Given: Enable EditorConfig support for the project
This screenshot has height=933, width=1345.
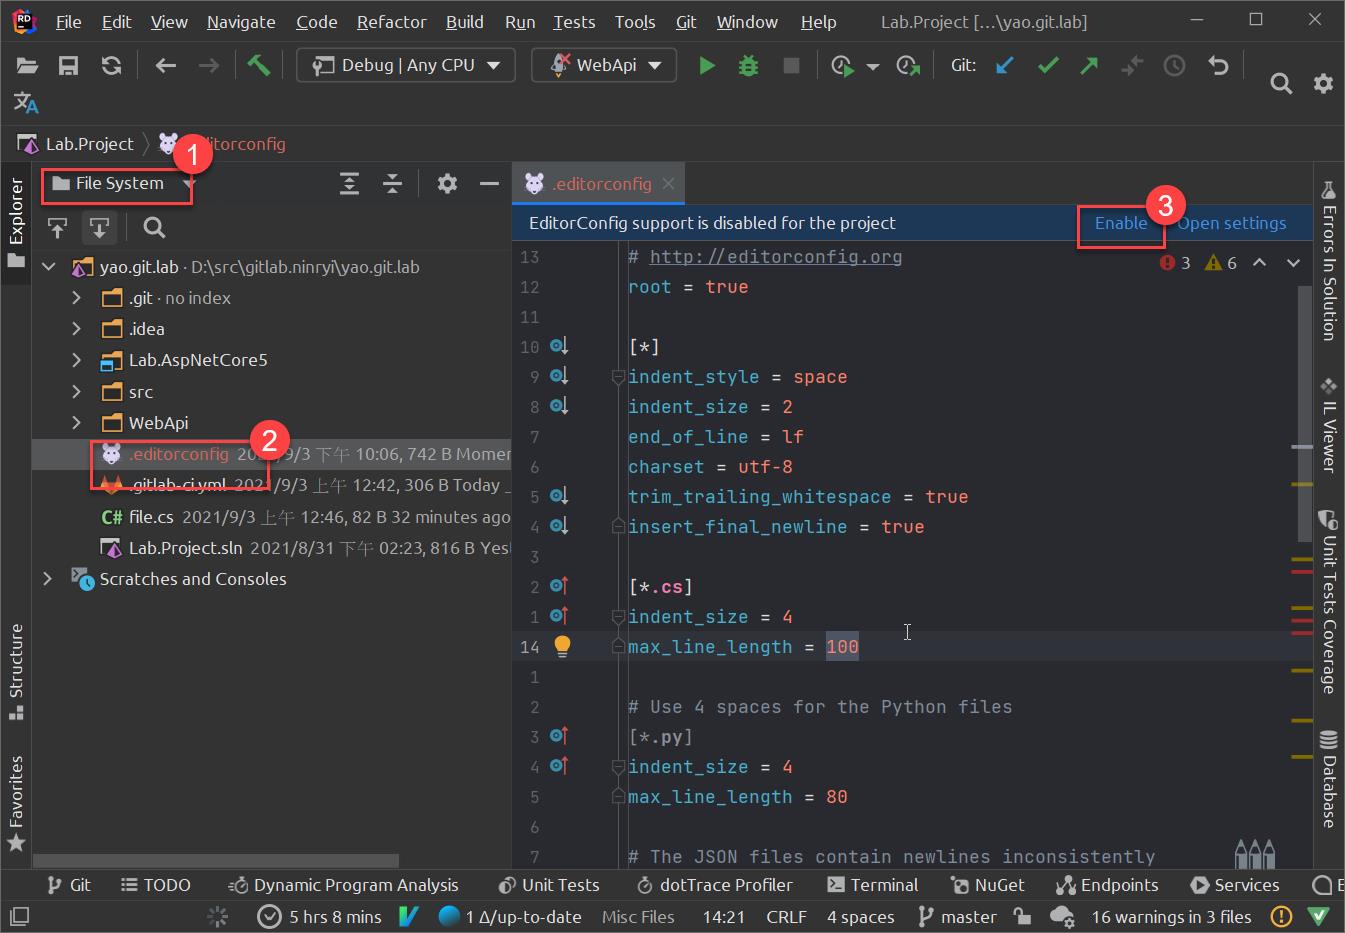Looking at the screenshot, I should (1120, 223).
